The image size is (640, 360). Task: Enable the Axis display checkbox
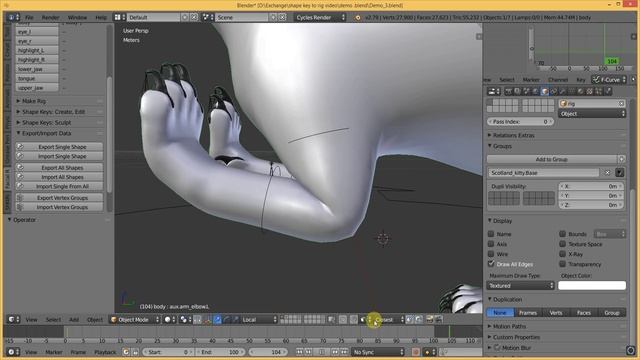491,244
